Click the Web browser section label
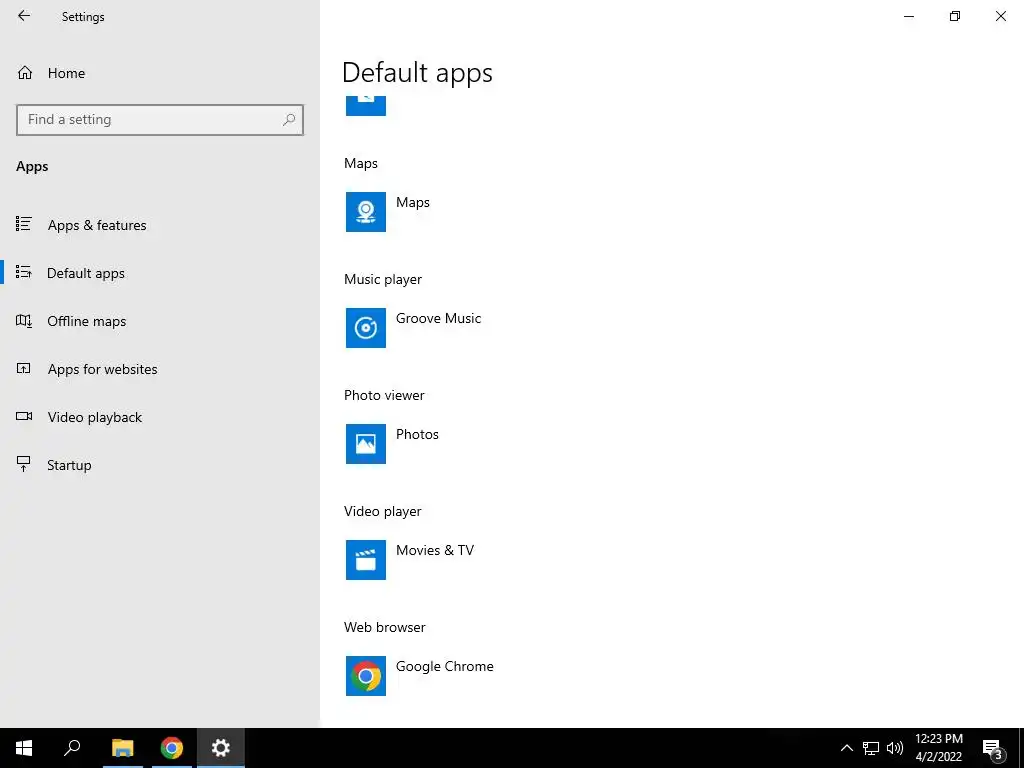1024x768 pixels. point(385,628)
